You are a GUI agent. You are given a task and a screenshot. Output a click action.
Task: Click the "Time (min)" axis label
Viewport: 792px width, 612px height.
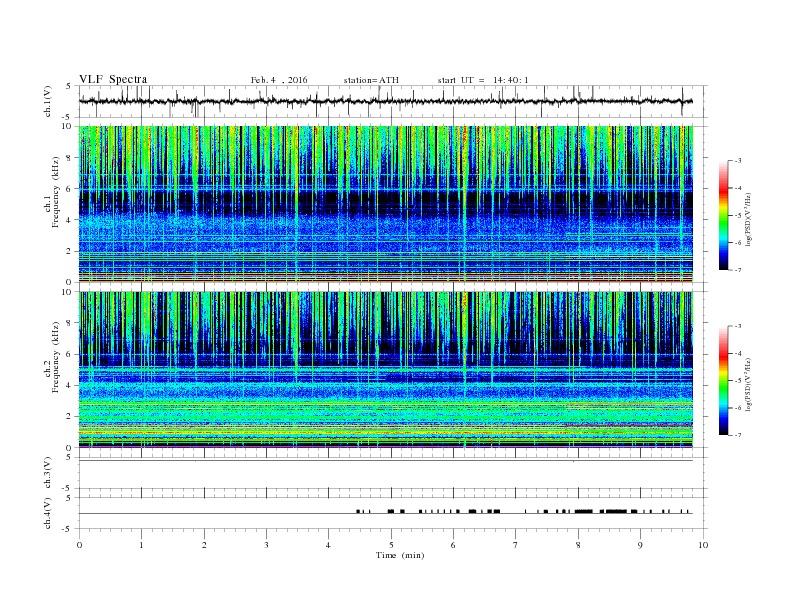tap(400, 555)
